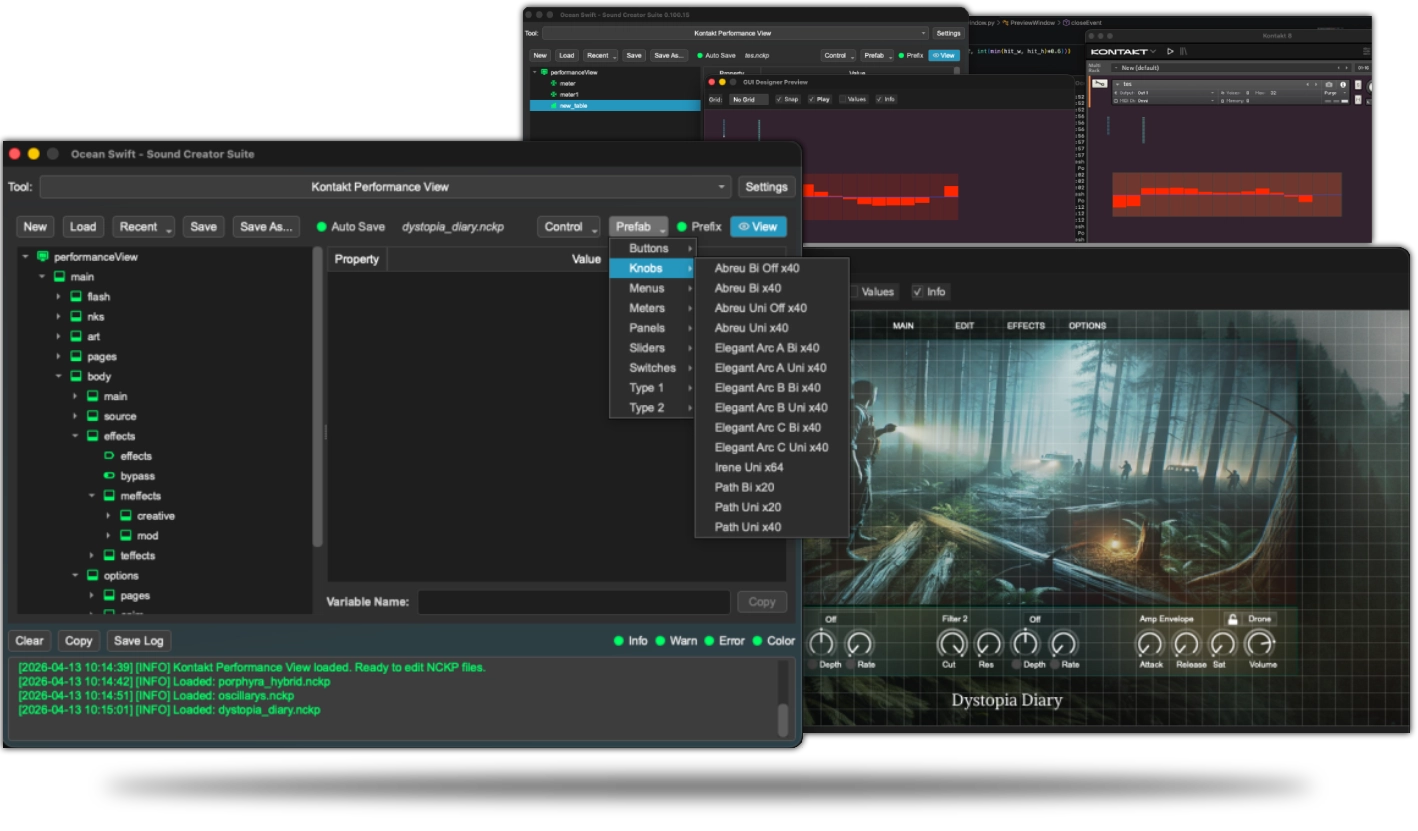Expand the flash tree node
This screenshot has width=1418, height=831.
[x=59, y=297]
